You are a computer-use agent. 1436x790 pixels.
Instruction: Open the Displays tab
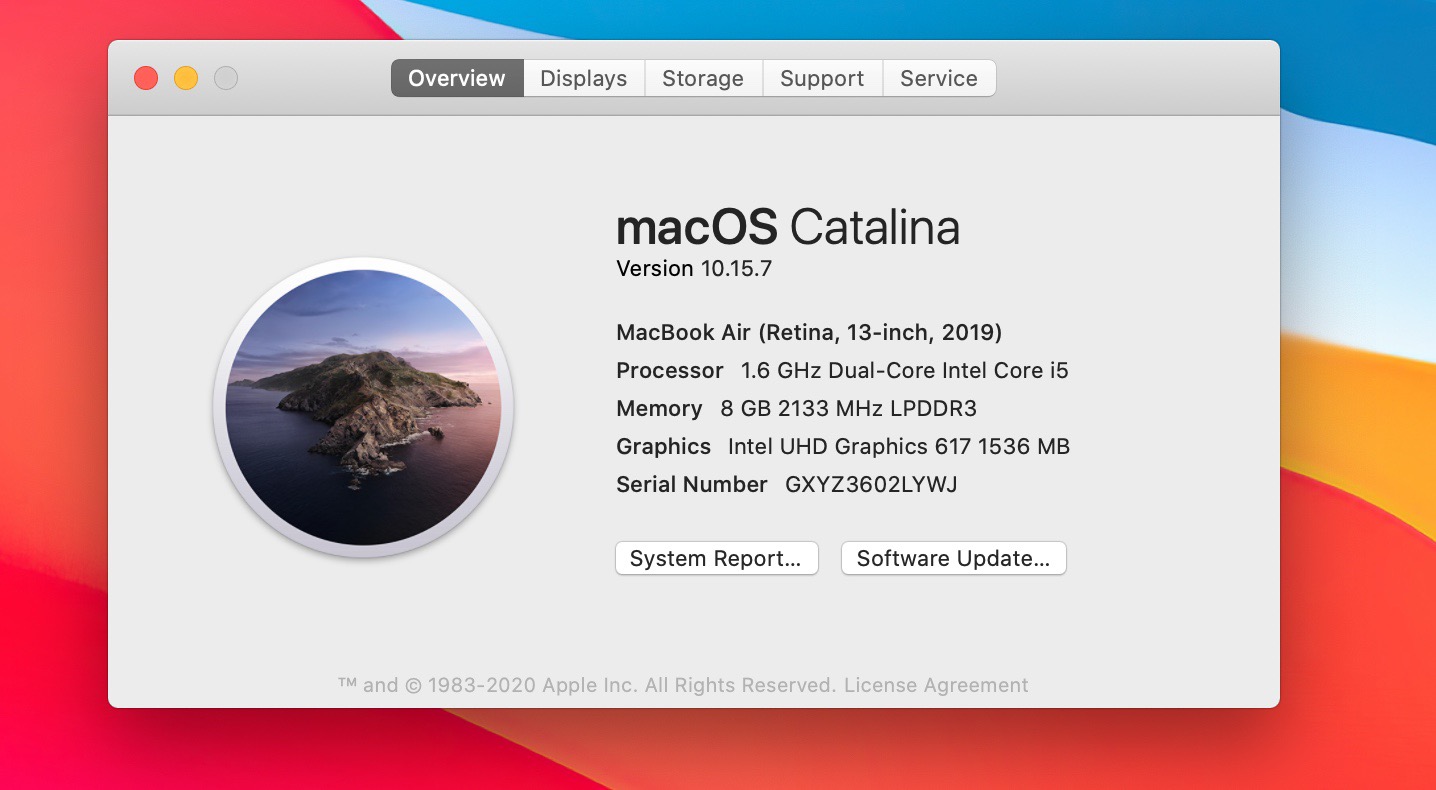pyautogui.click(x=584, y=78)
